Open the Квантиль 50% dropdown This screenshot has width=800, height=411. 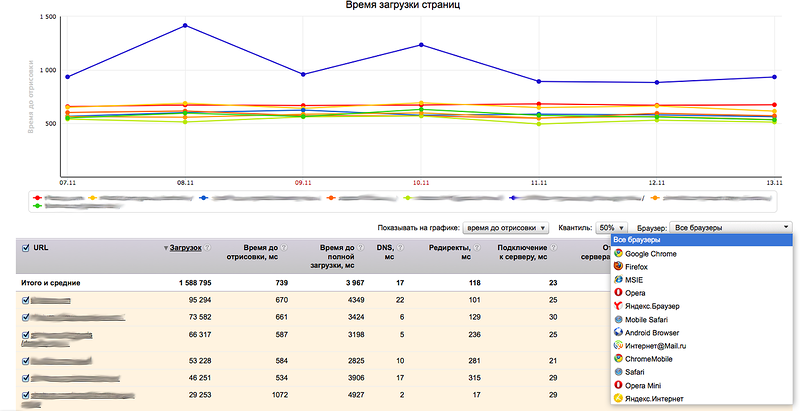[x=611, y=228]
